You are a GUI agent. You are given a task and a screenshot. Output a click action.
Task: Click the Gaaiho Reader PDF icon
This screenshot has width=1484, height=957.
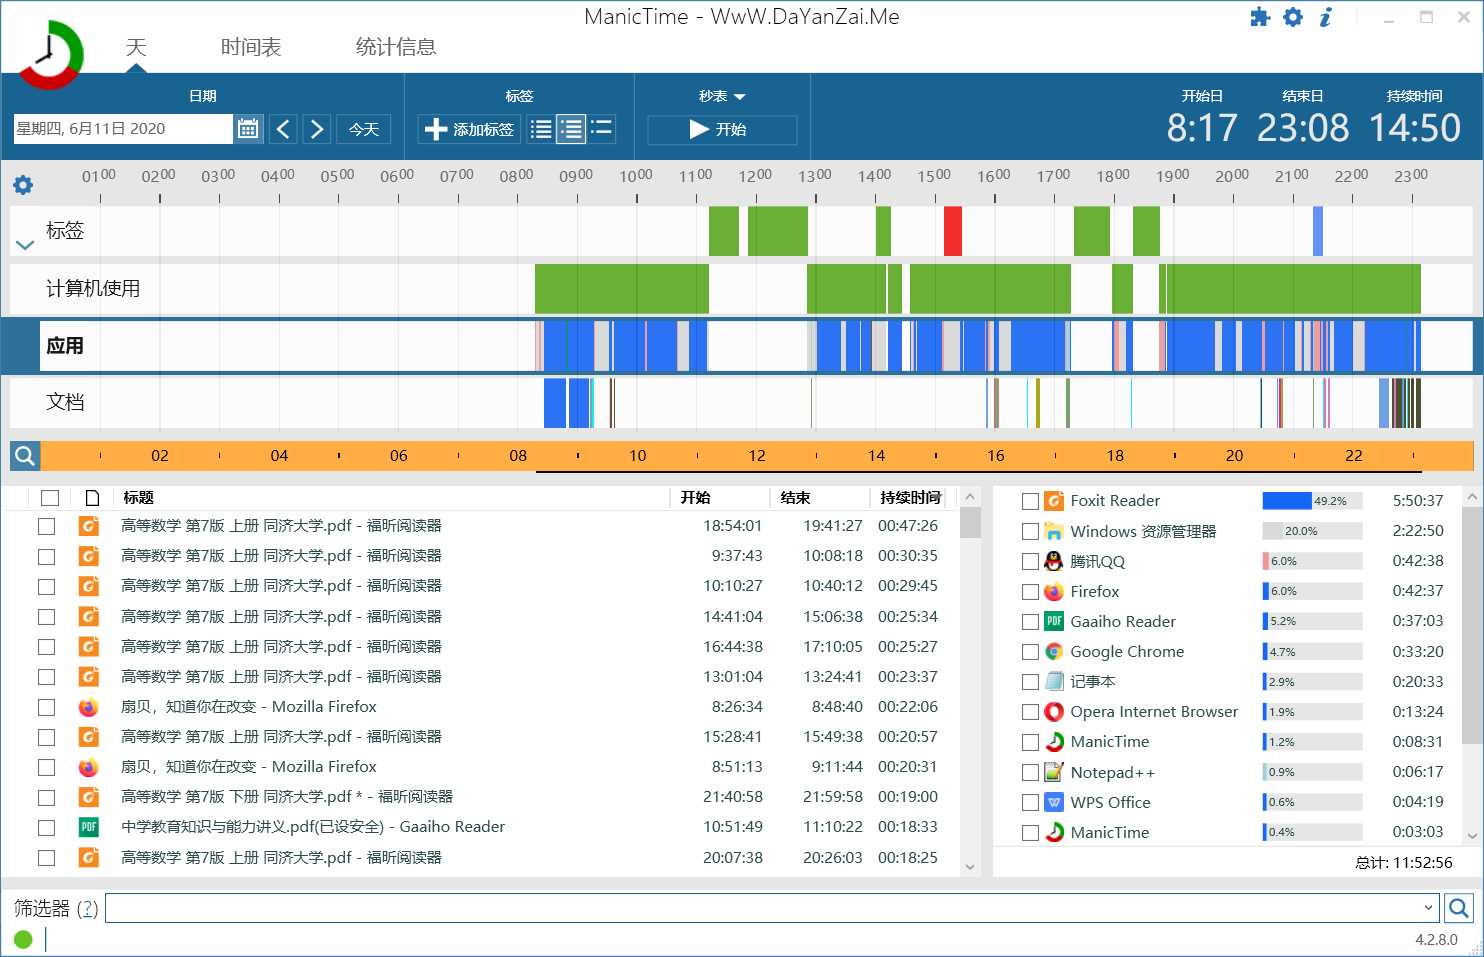click(1054, 621)
